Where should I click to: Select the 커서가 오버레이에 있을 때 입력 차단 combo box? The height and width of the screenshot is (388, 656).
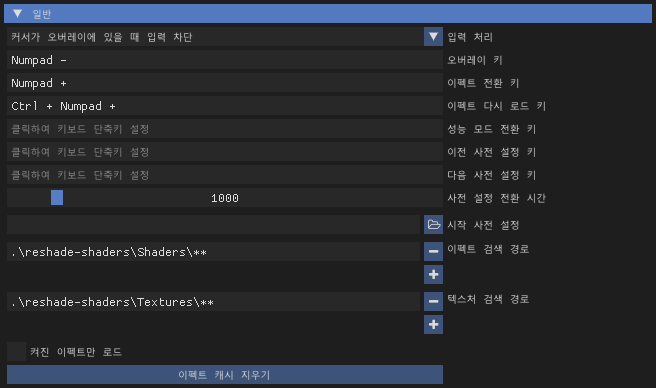[x=225, y=37]
